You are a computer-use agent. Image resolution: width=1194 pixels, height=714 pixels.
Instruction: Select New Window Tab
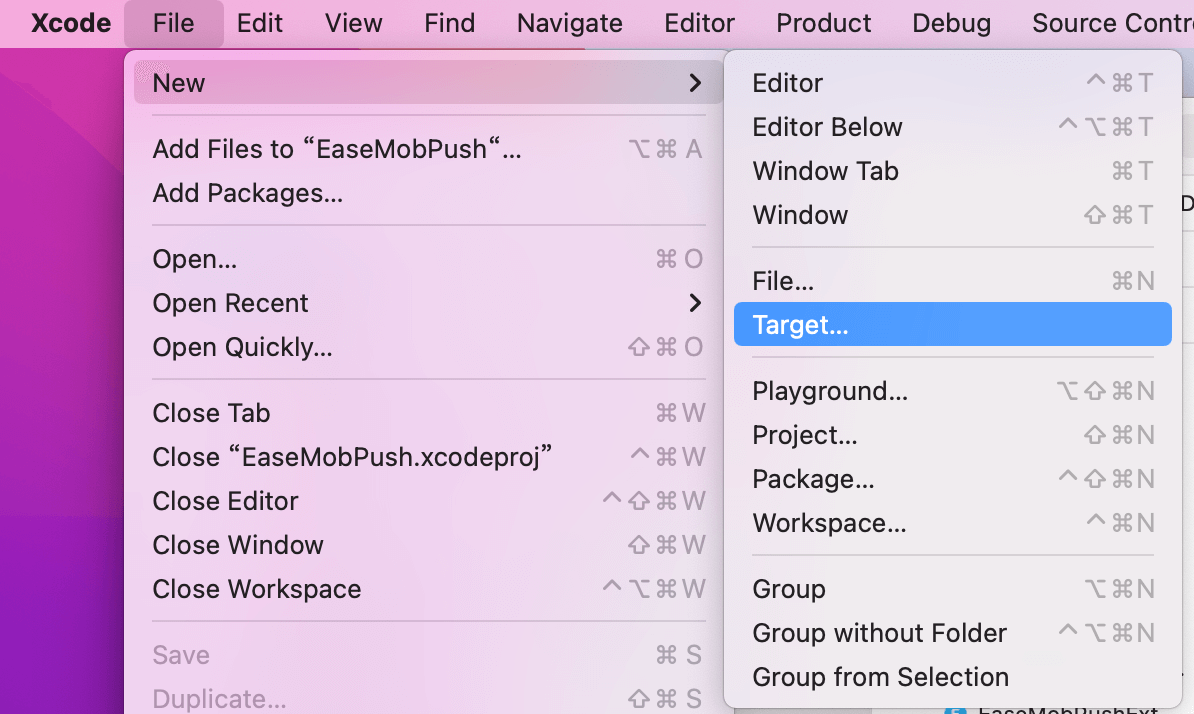953,171
